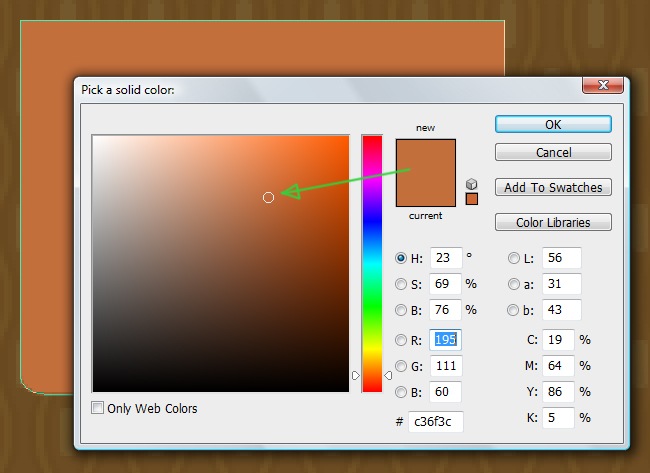The height and width of the screenshot is (473, 650).
Task: Click the K black percentage field
Action: tap(558, 417)
